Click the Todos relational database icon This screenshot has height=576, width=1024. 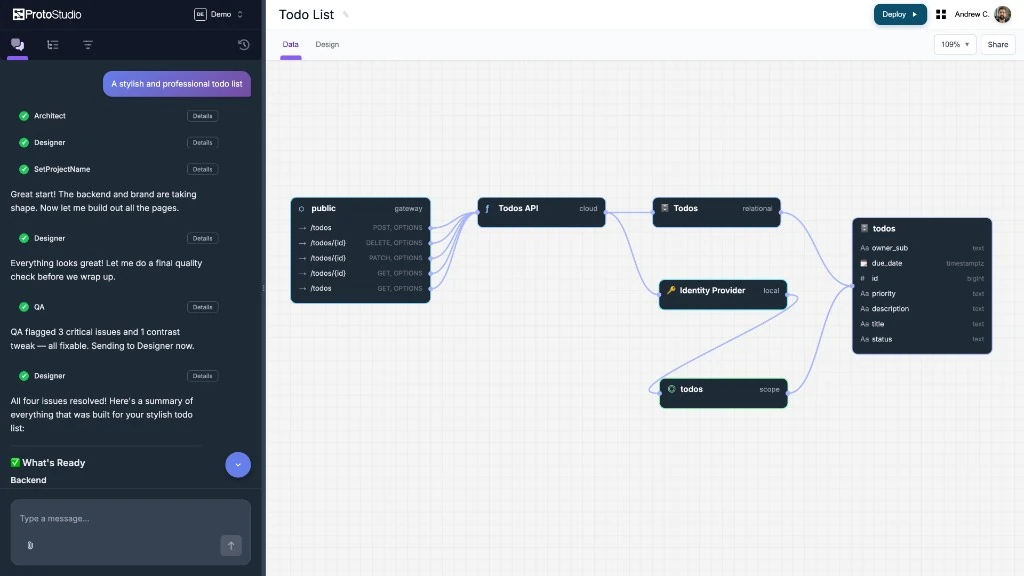[x=665, y=208]
